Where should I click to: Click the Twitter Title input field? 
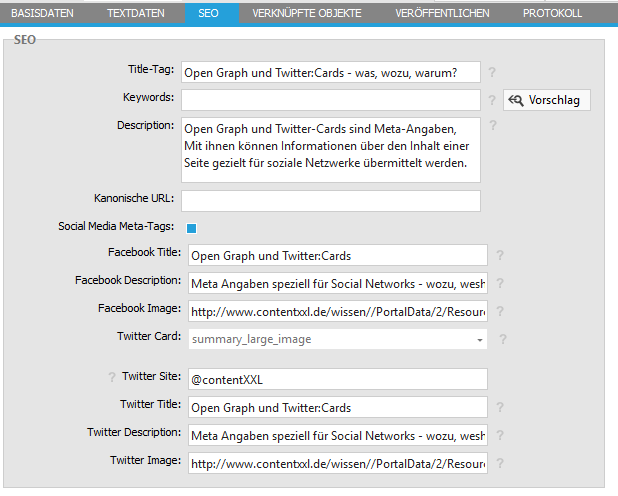tap(338, 407)
